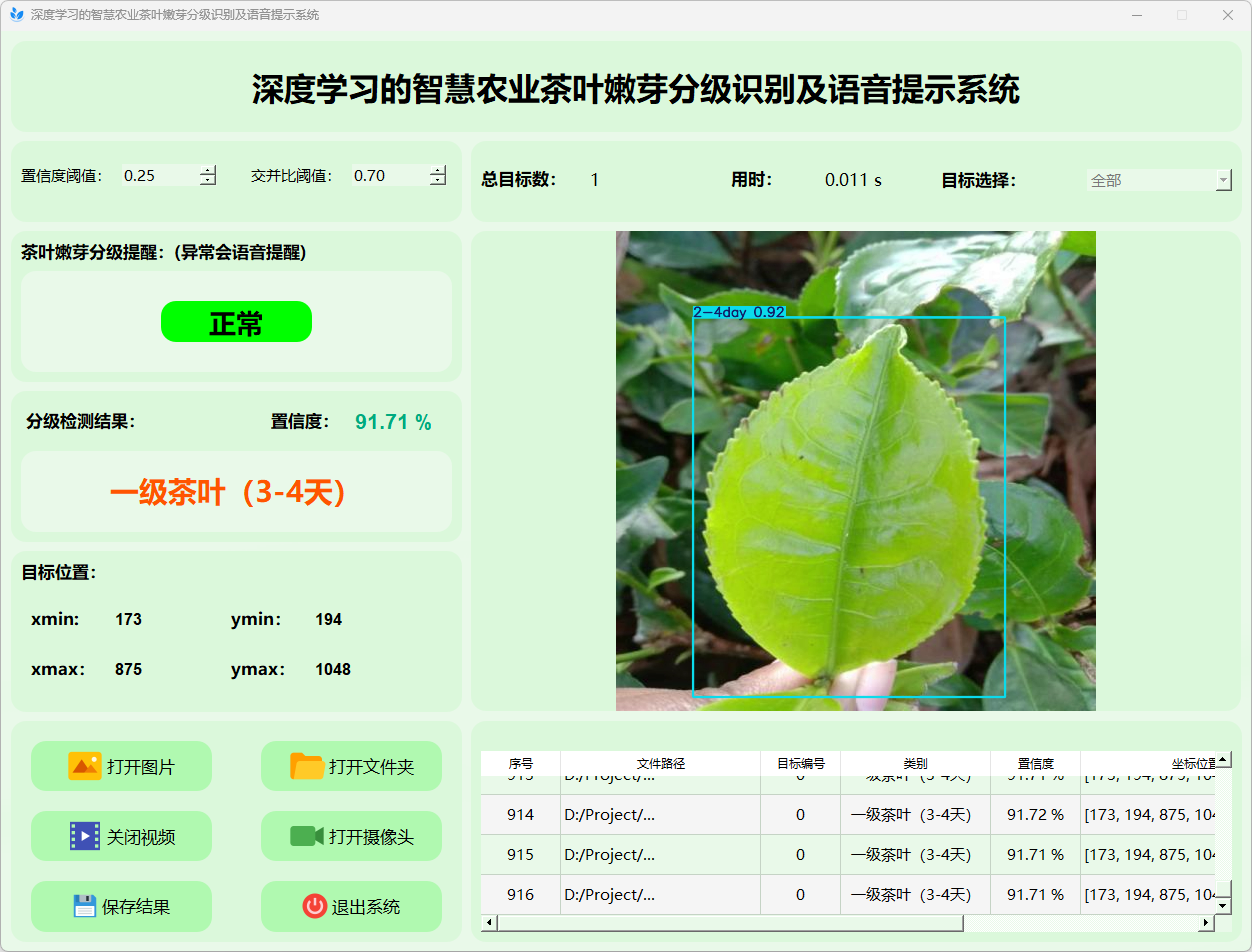1252x952 pixels.
Task: Click the picture icon on 打开图片
Action: (x=84, y=766)
